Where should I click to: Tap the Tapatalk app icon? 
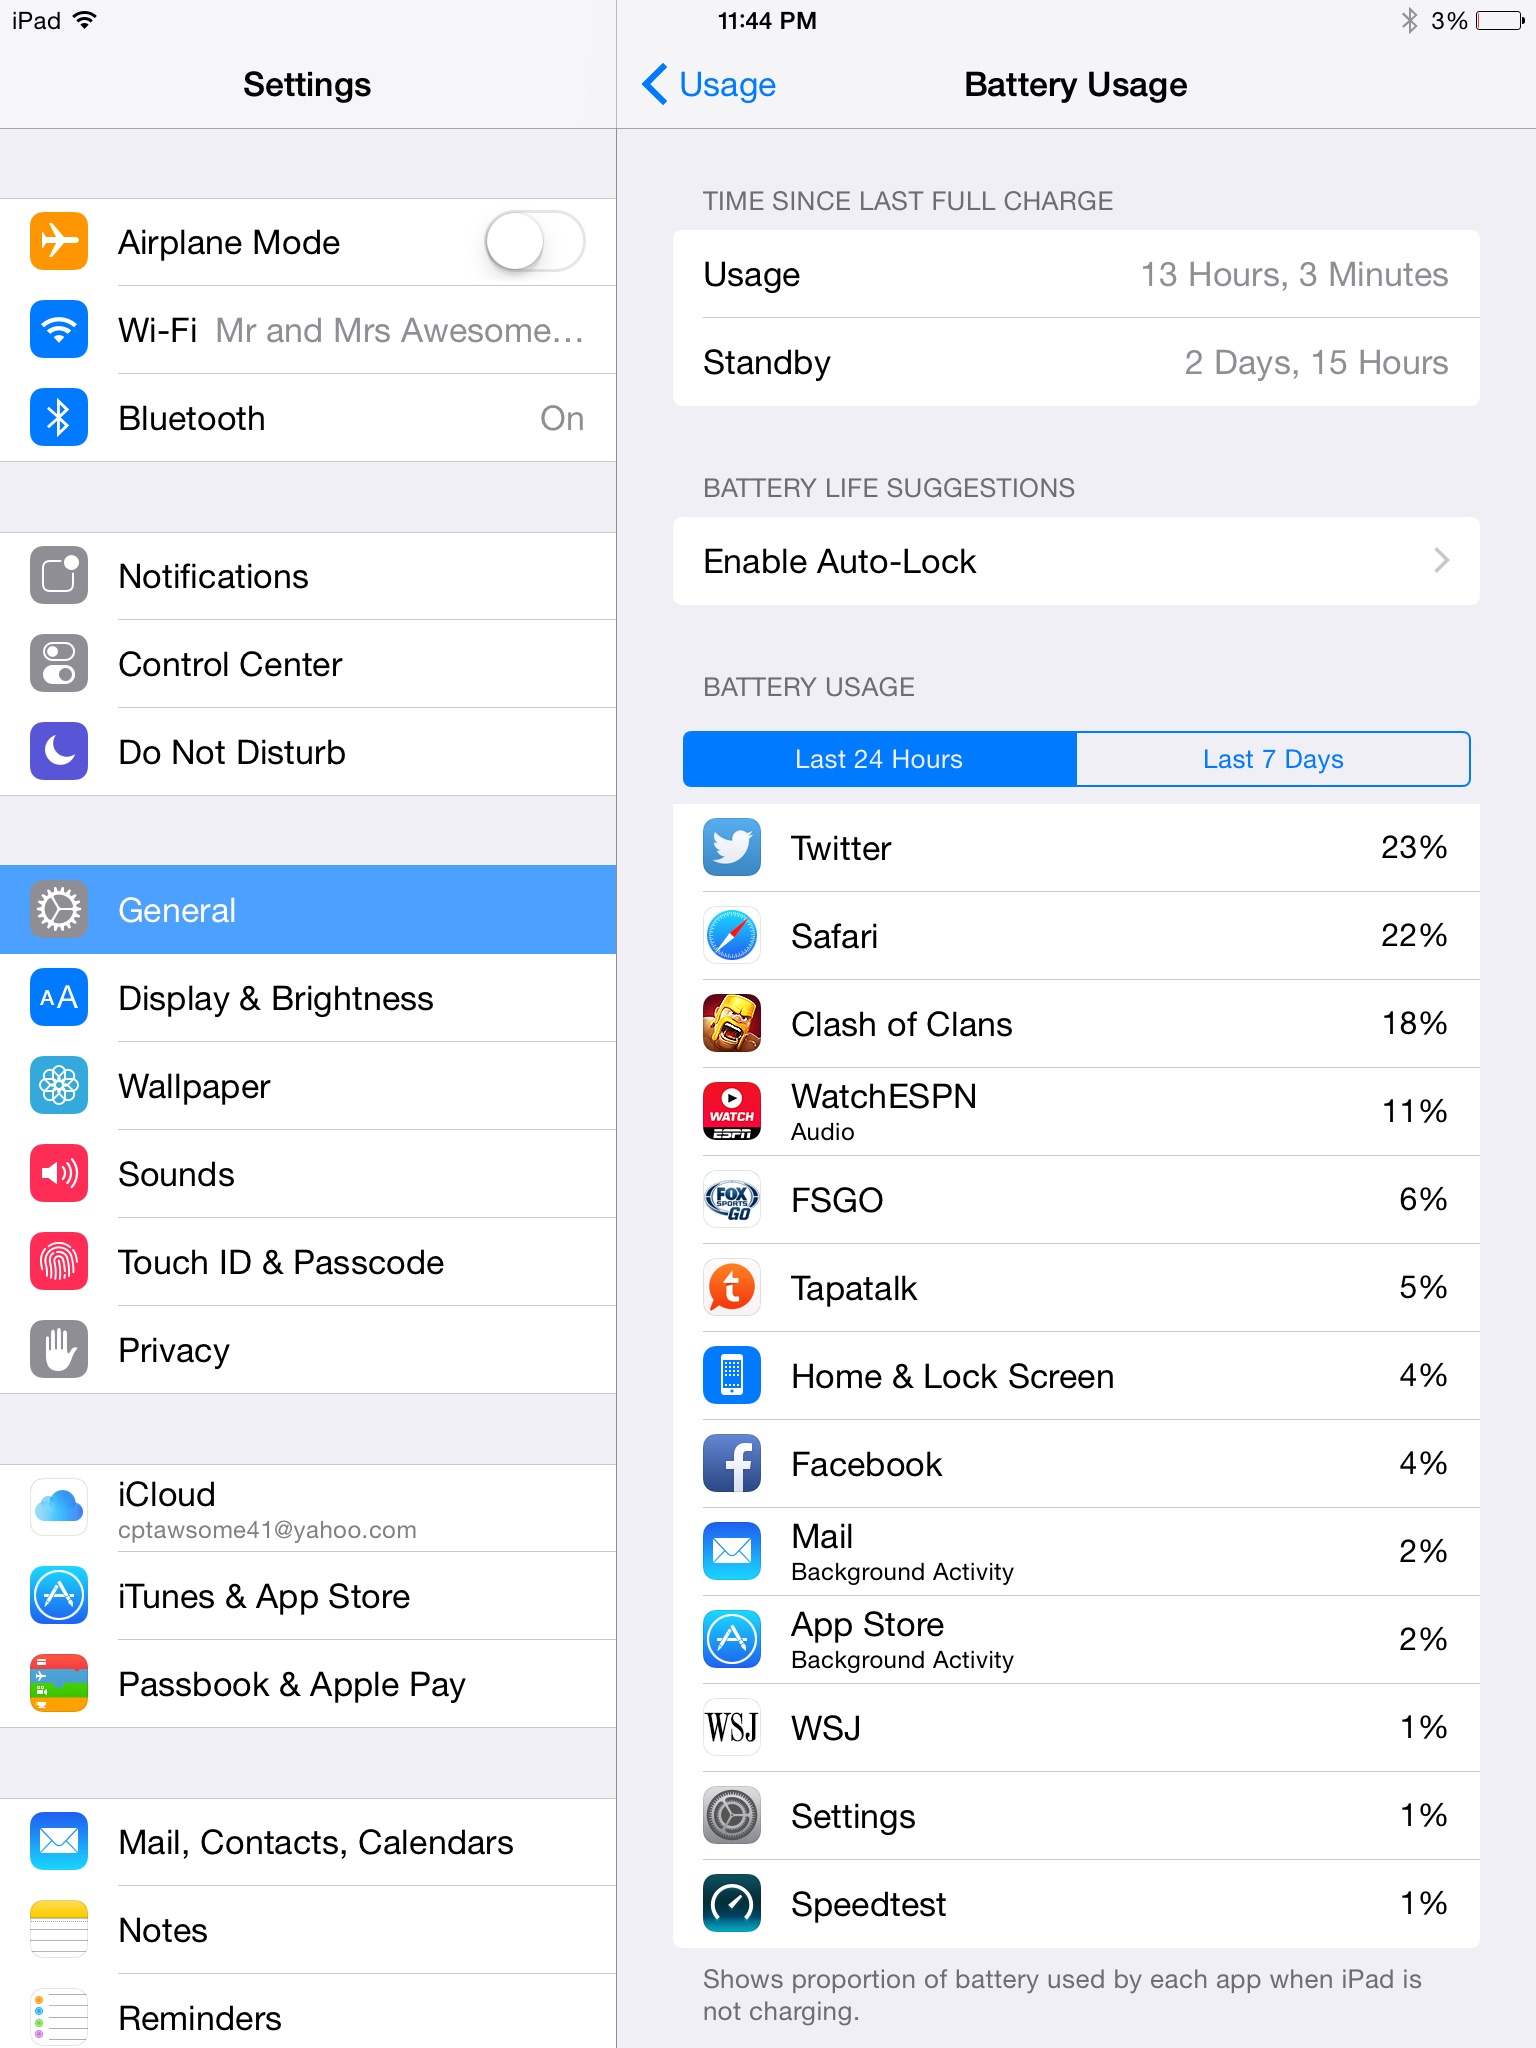[x=732, y=1287]
